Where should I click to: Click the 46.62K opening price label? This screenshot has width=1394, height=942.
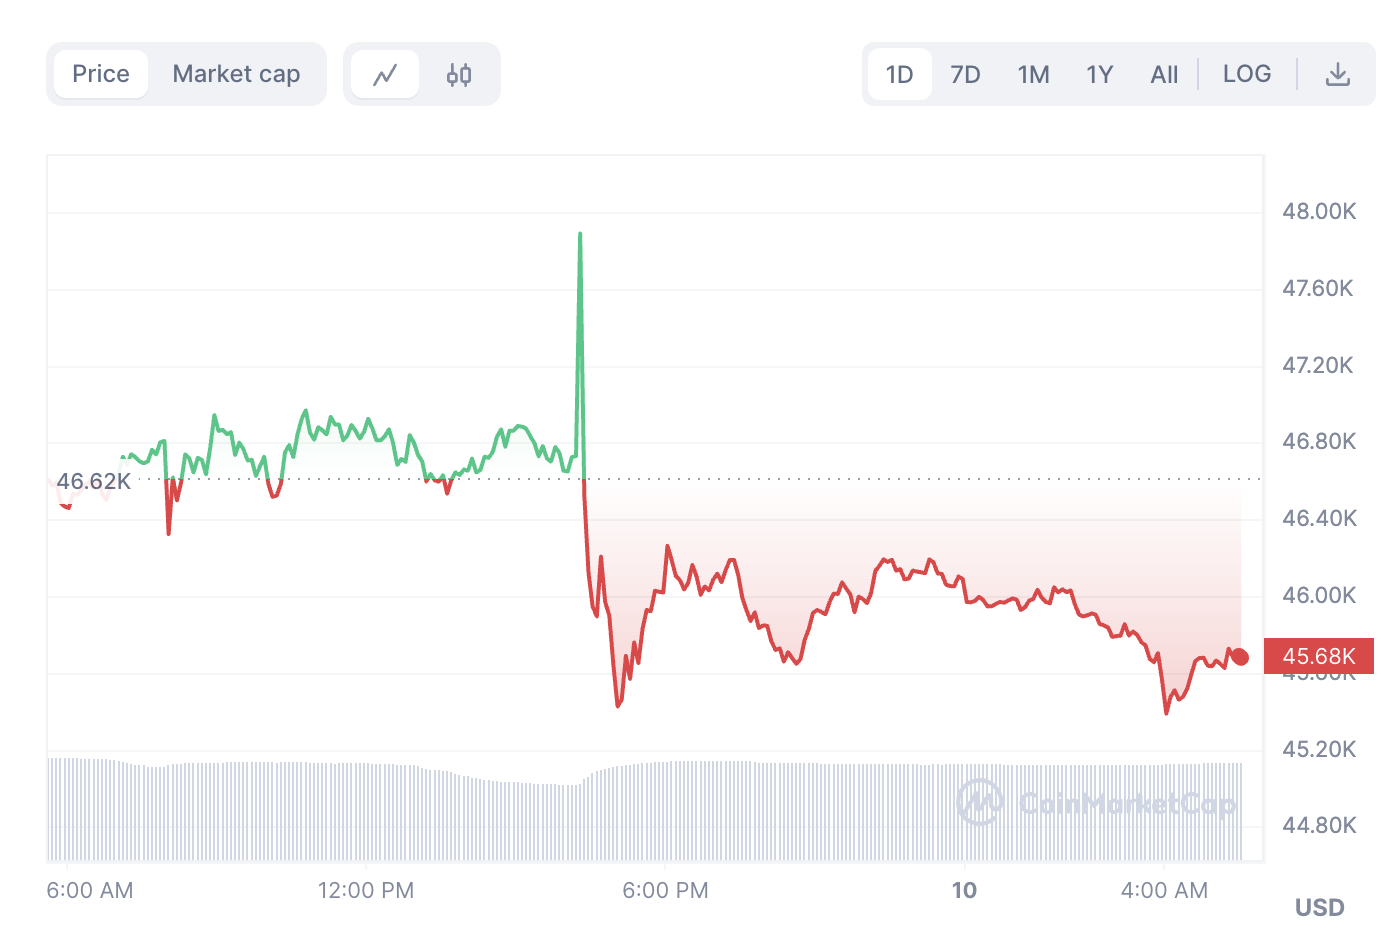(93, 481)
